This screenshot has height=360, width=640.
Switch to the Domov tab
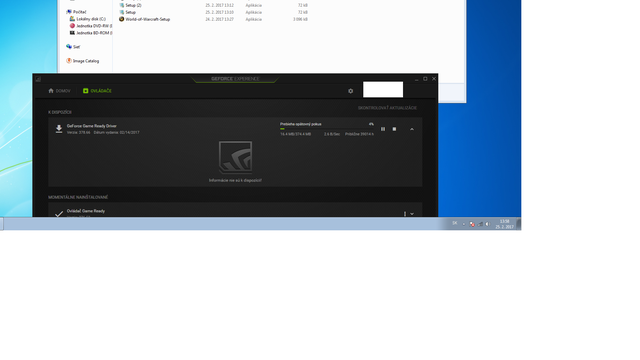tap(59, 91)
